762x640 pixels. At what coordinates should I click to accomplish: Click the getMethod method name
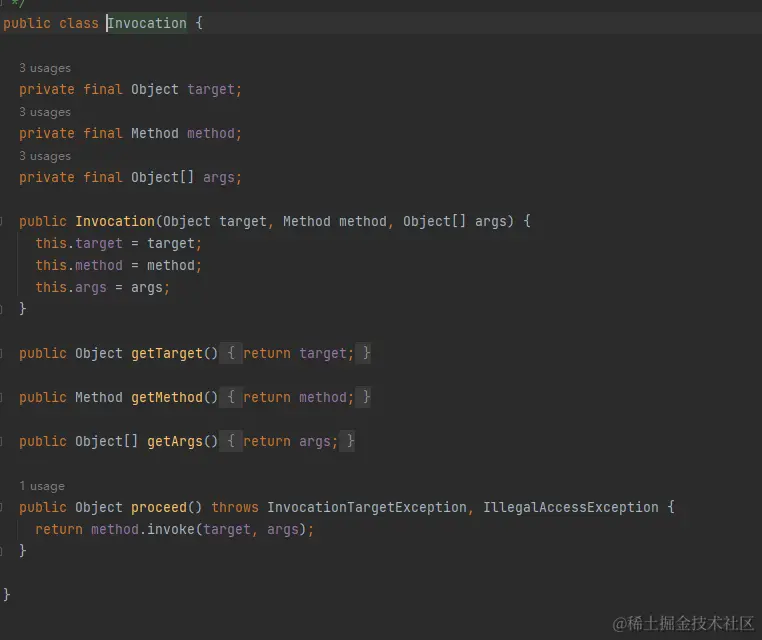pos(167,398)
